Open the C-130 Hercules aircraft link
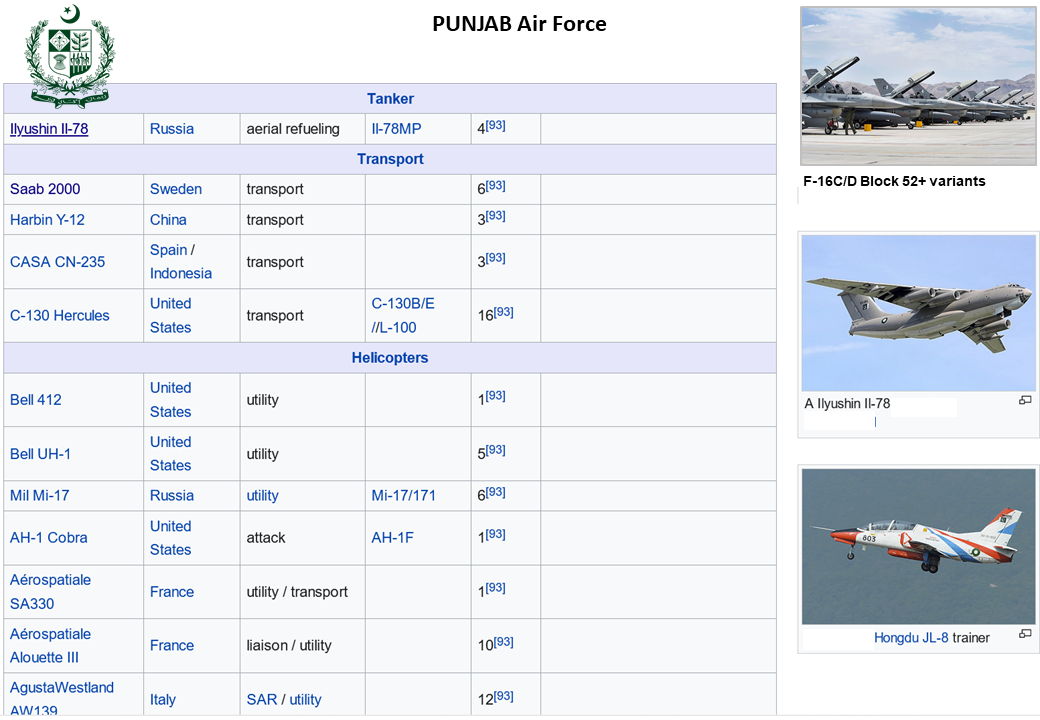 [60, 316]
